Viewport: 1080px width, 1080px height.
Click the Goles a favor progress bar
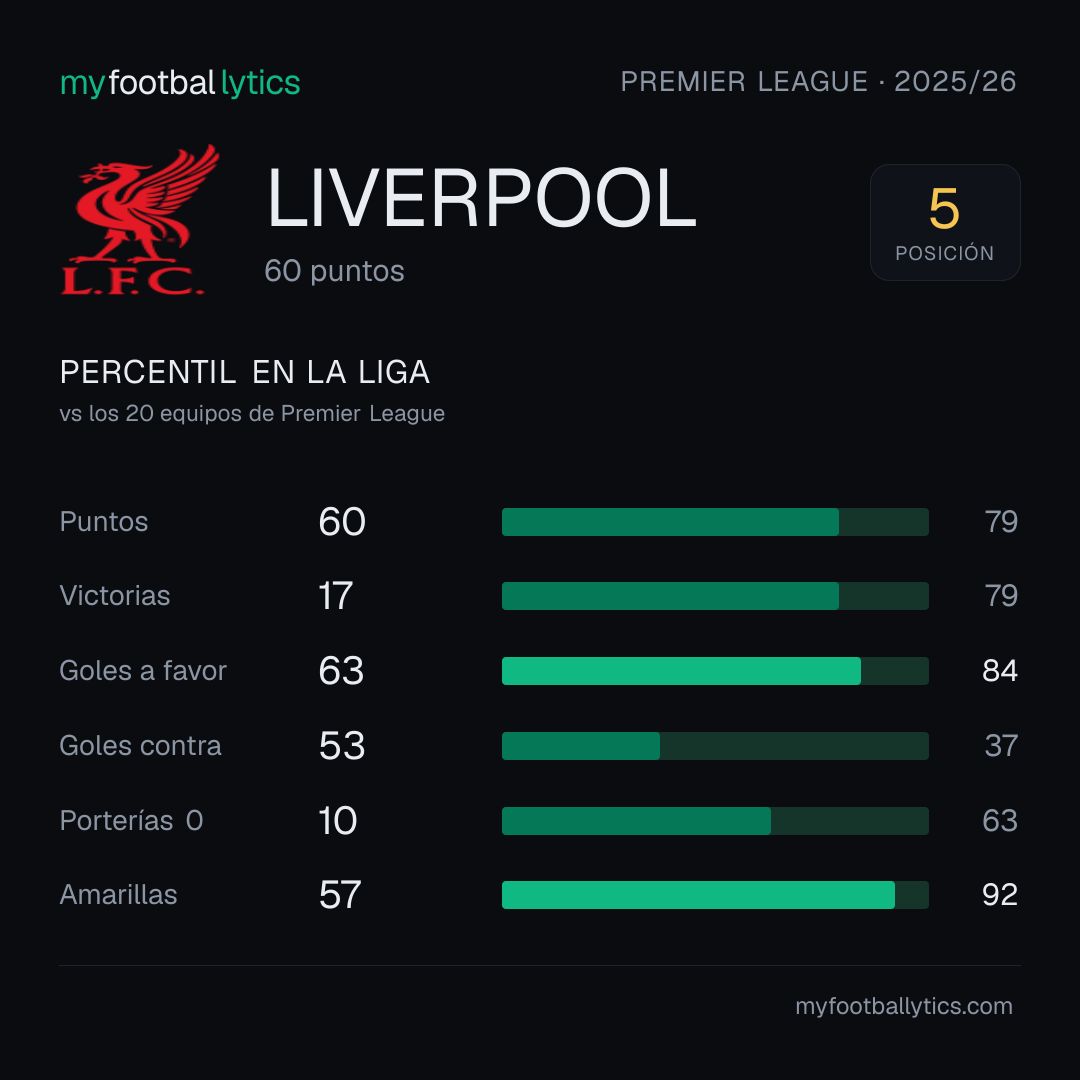pos(715,671)
